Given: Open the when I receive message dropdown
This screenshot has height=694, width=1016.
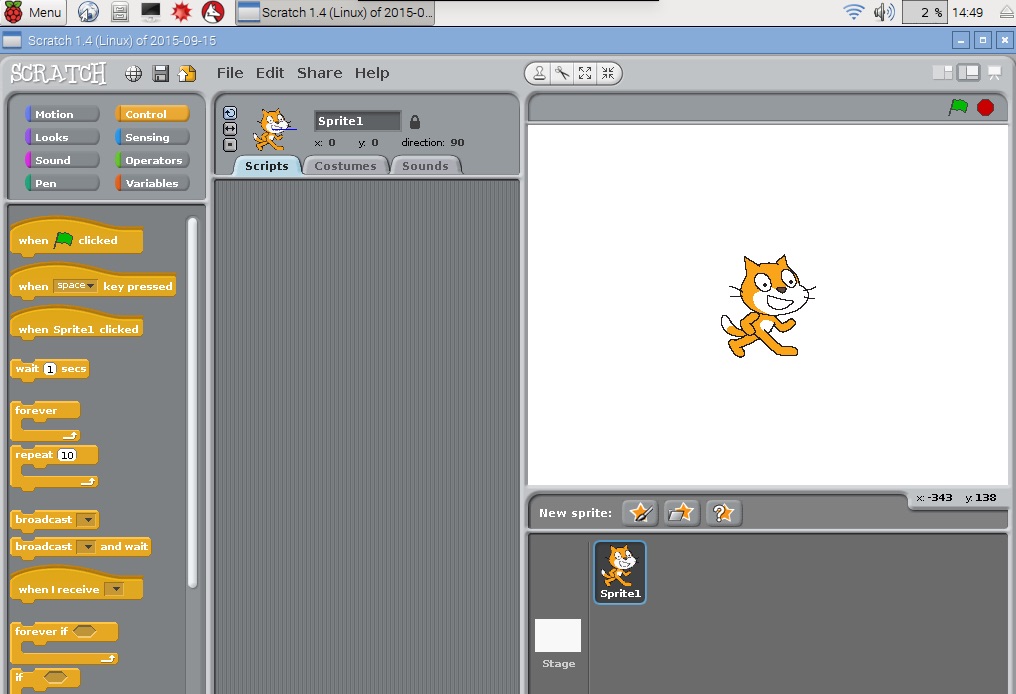Looking at the screenshot, I should click(x=114, y=590).
